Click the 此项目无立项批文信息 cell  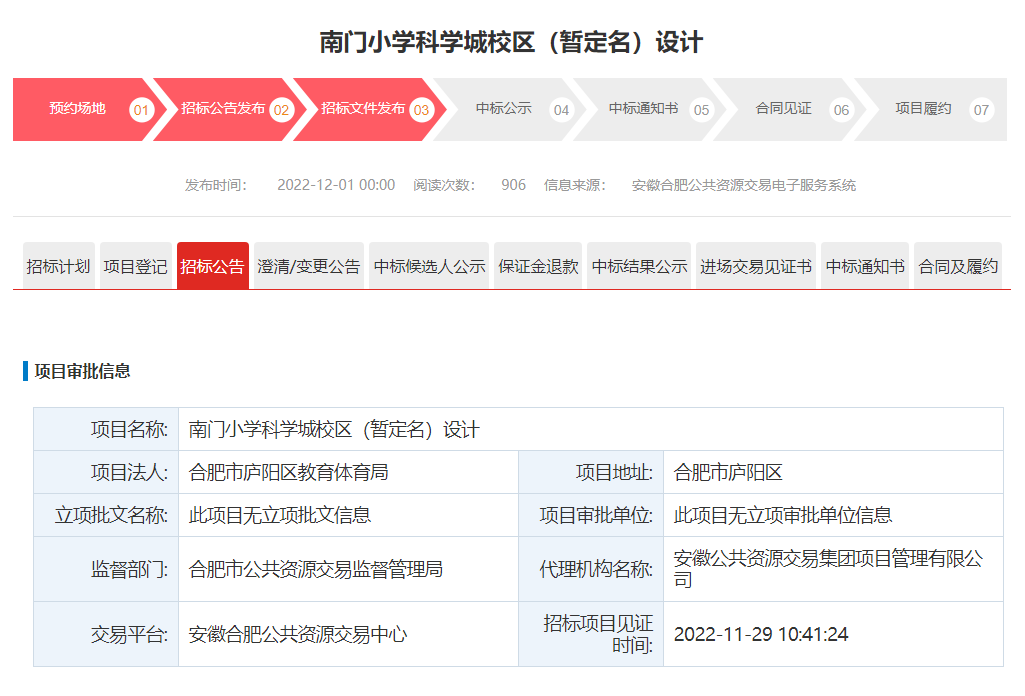tap(348, 515)
